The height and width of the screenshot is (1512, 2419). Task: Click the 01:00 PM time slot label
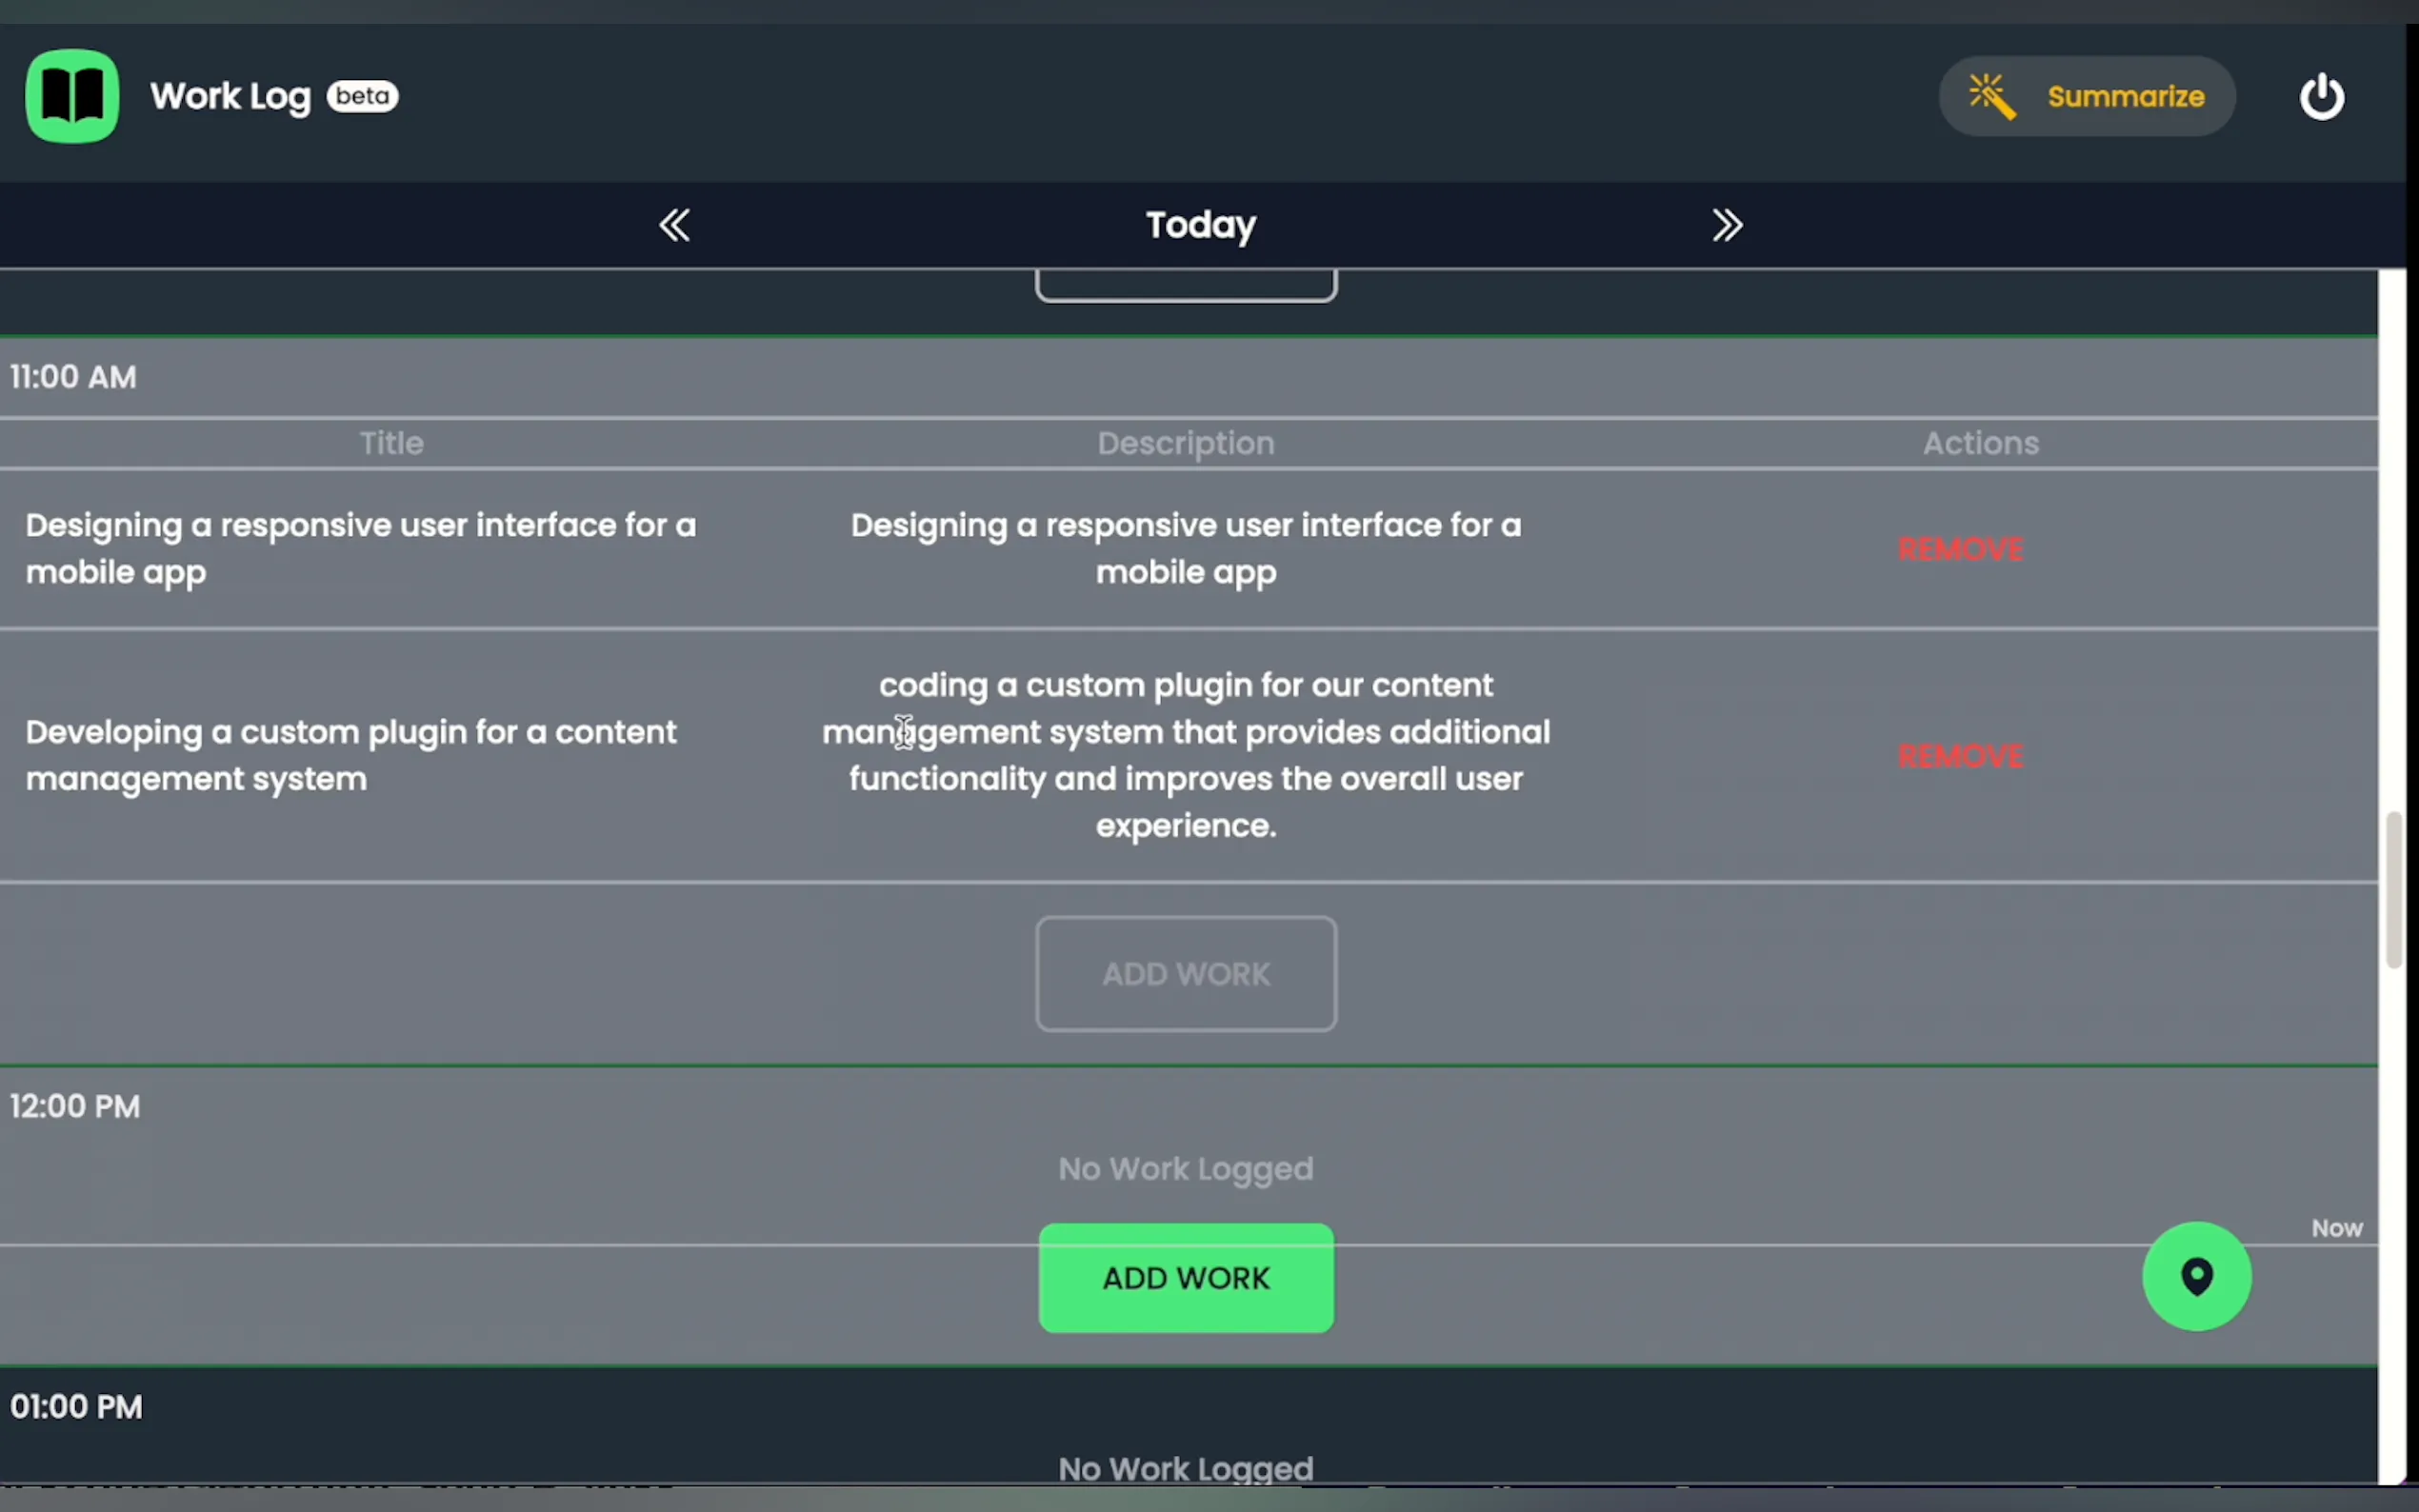click(76, 1406)
